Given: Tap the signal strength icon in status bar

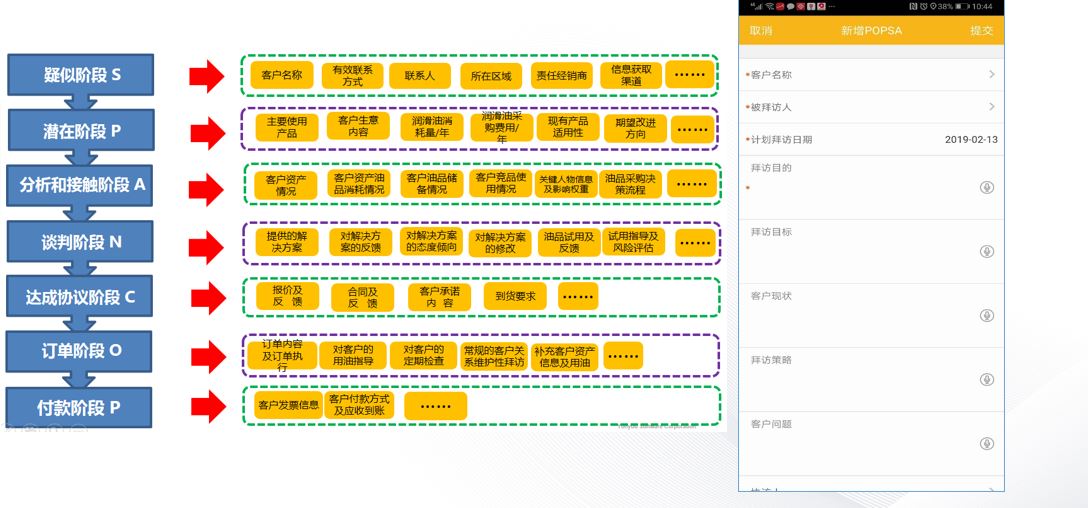Looking at the screenshot, I should tap(757, 6).
